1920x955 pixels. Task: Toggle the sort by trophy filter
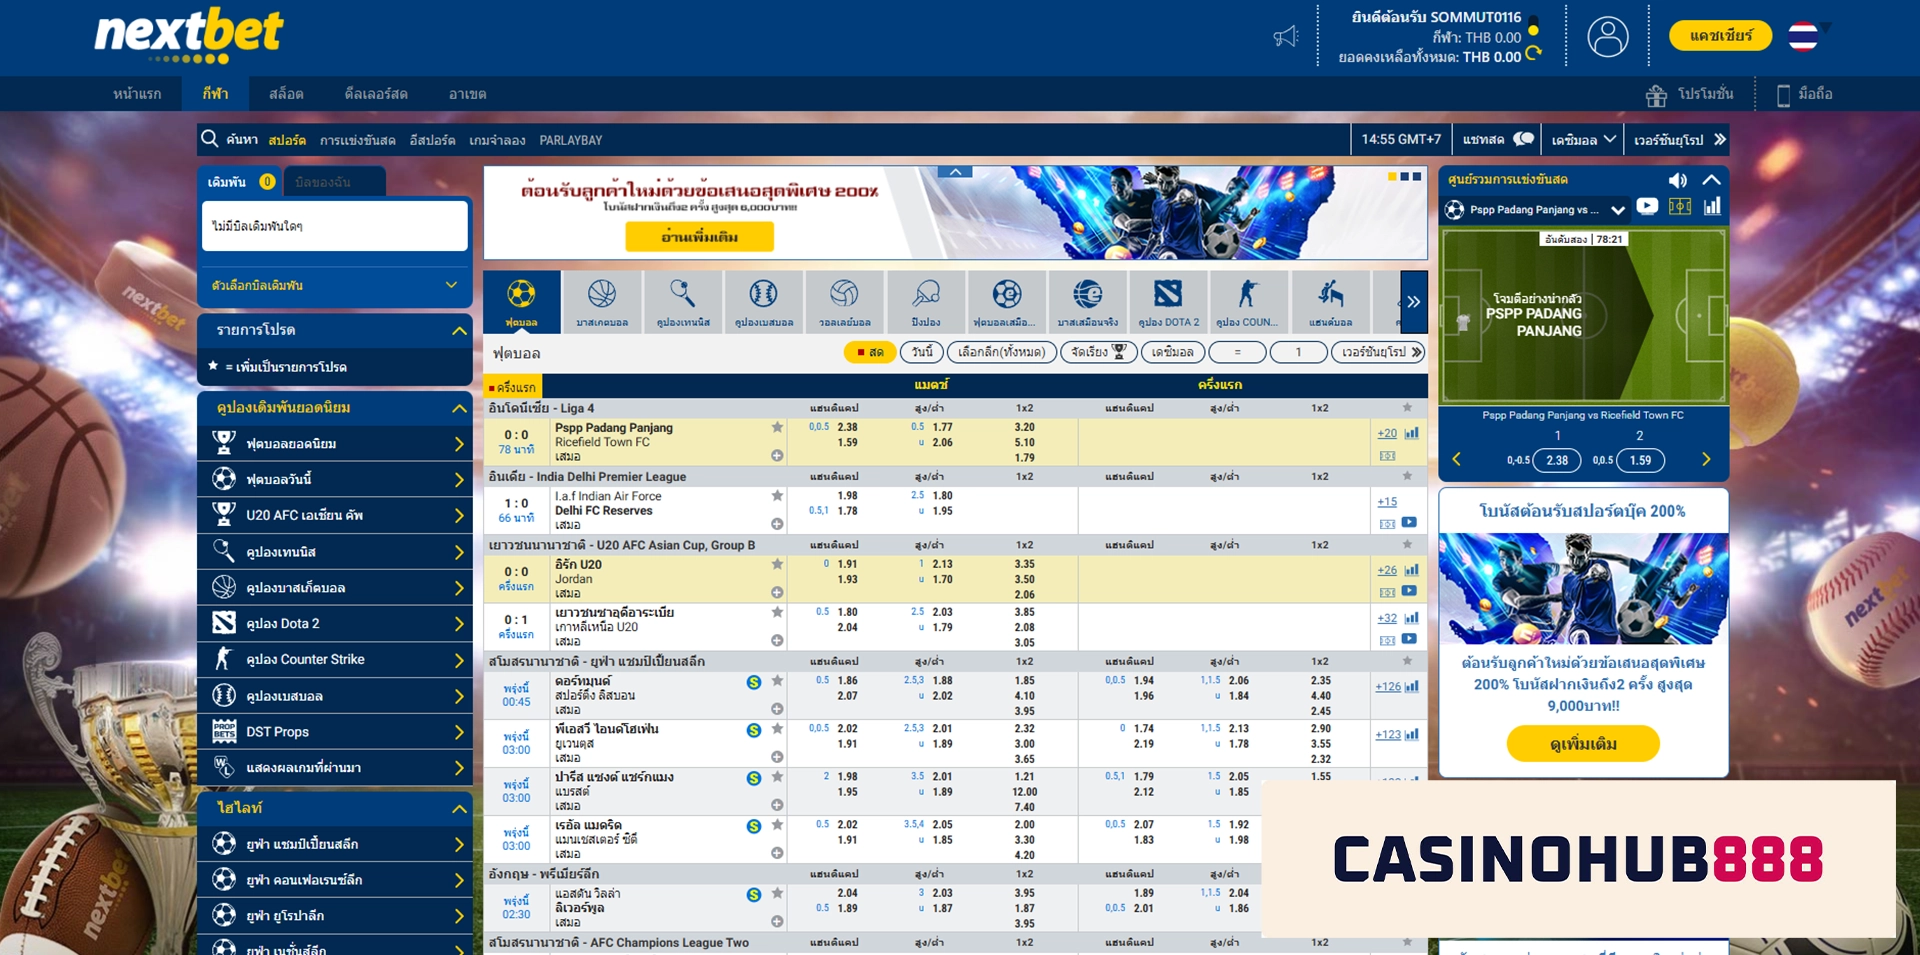pos(1099,352)
